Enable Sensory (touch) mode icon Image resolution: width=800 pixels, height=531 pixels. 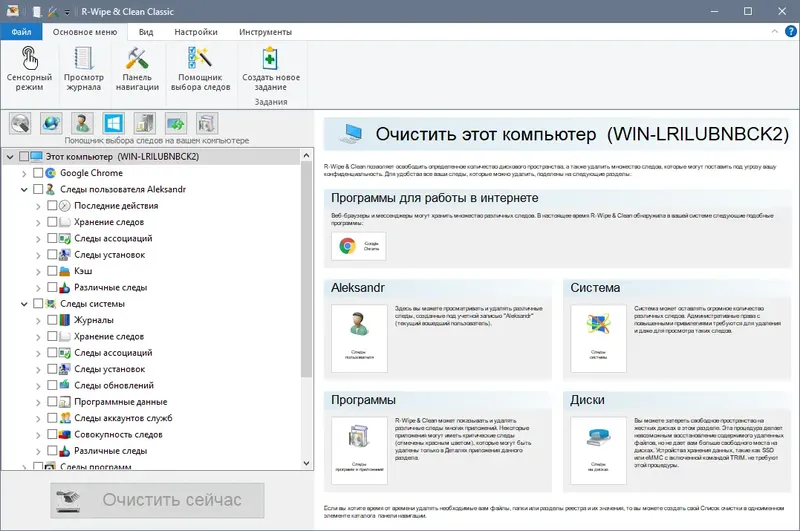(x=29, y=58)
